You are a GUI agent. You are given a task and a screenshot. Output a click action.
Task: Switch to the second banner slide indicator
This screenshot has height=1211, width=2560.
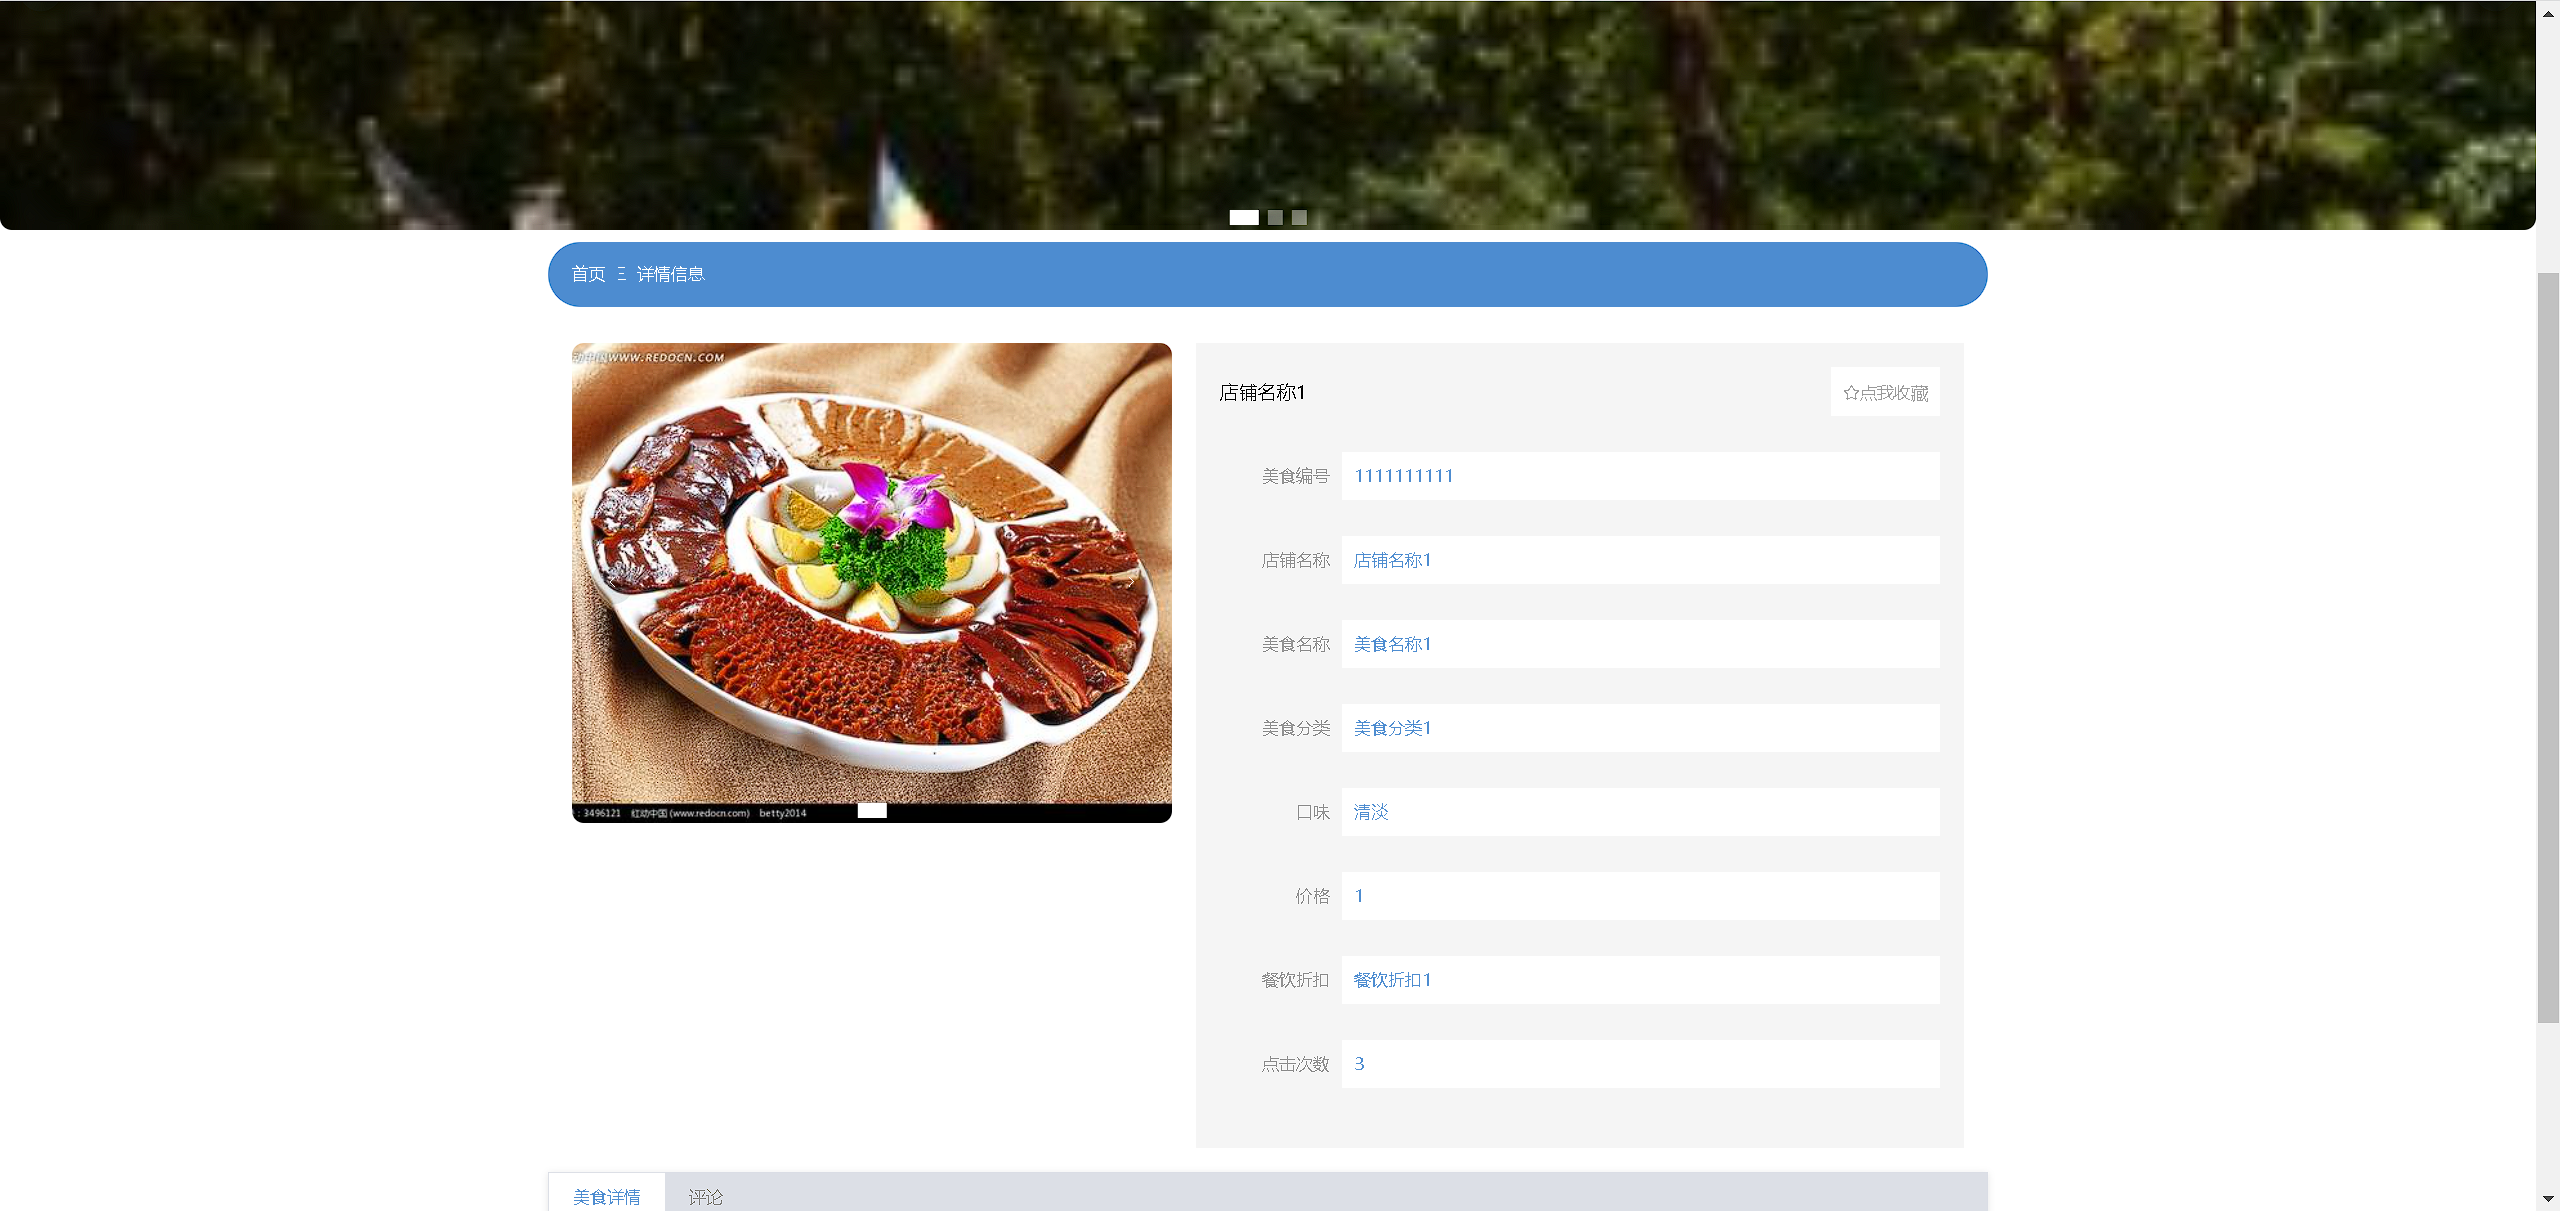(1275, 217)
